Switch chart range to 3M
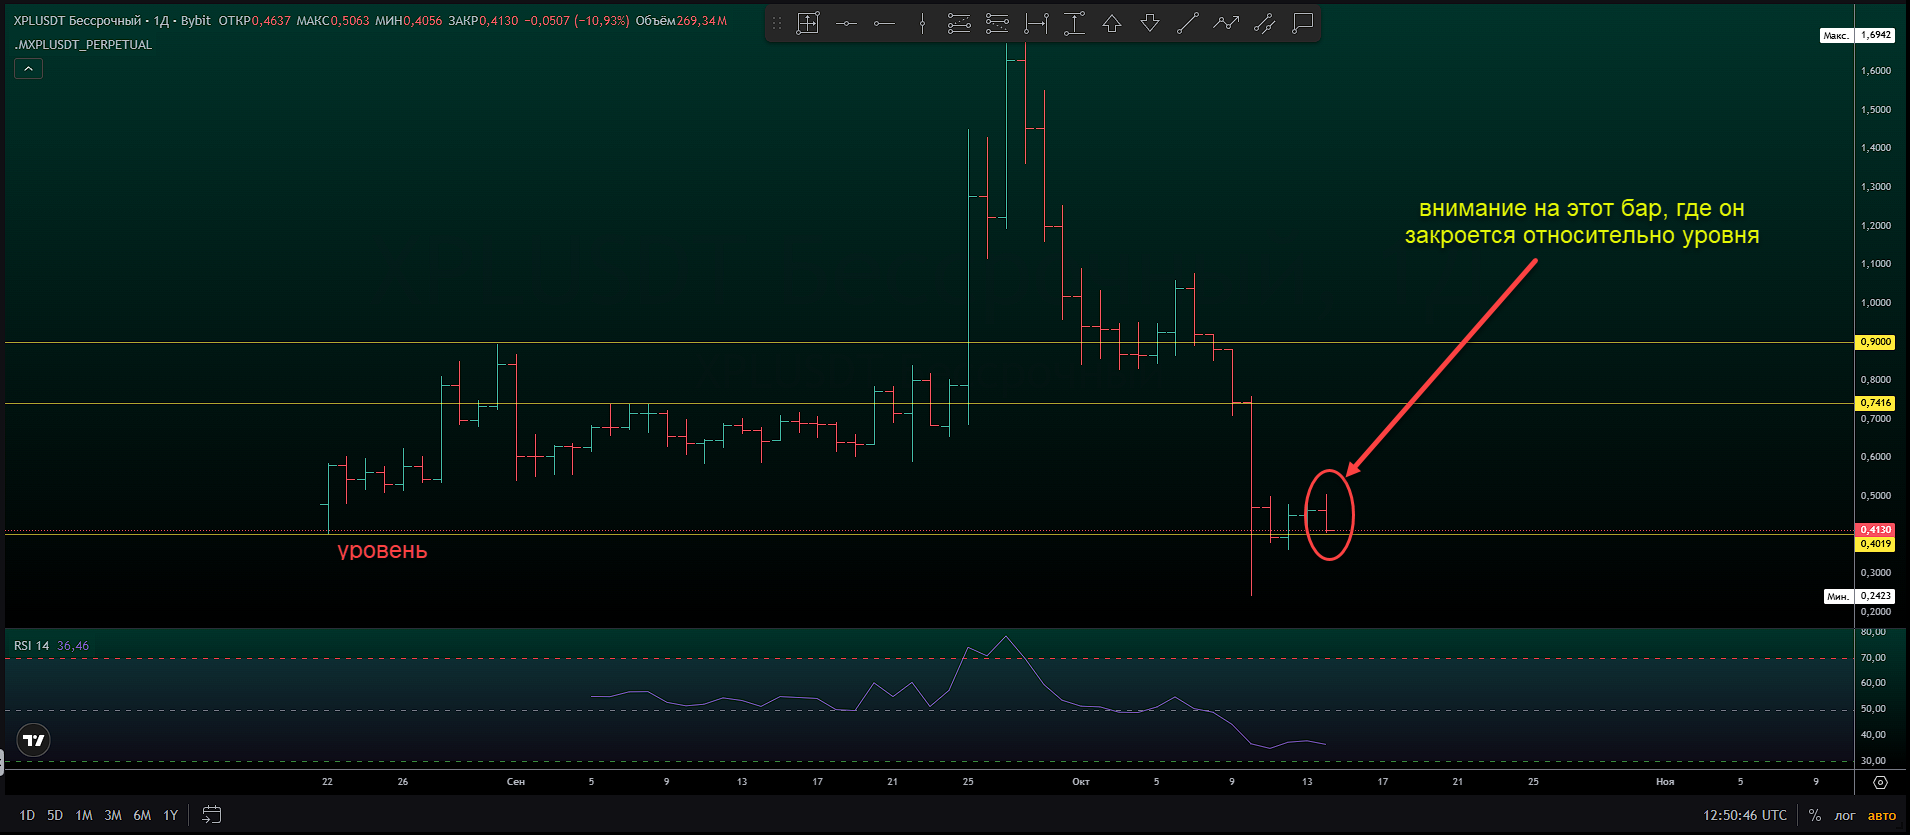Viewport: 1910px width, 835px height. [x=113, y=815]
